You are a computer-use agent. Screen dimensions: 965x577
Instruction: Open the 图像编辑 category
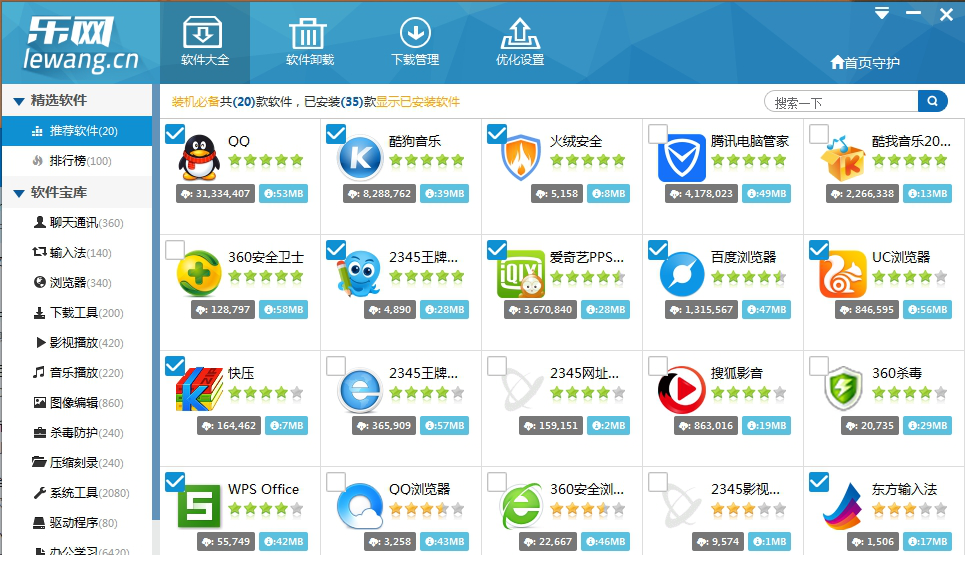[x=76, y=402]
